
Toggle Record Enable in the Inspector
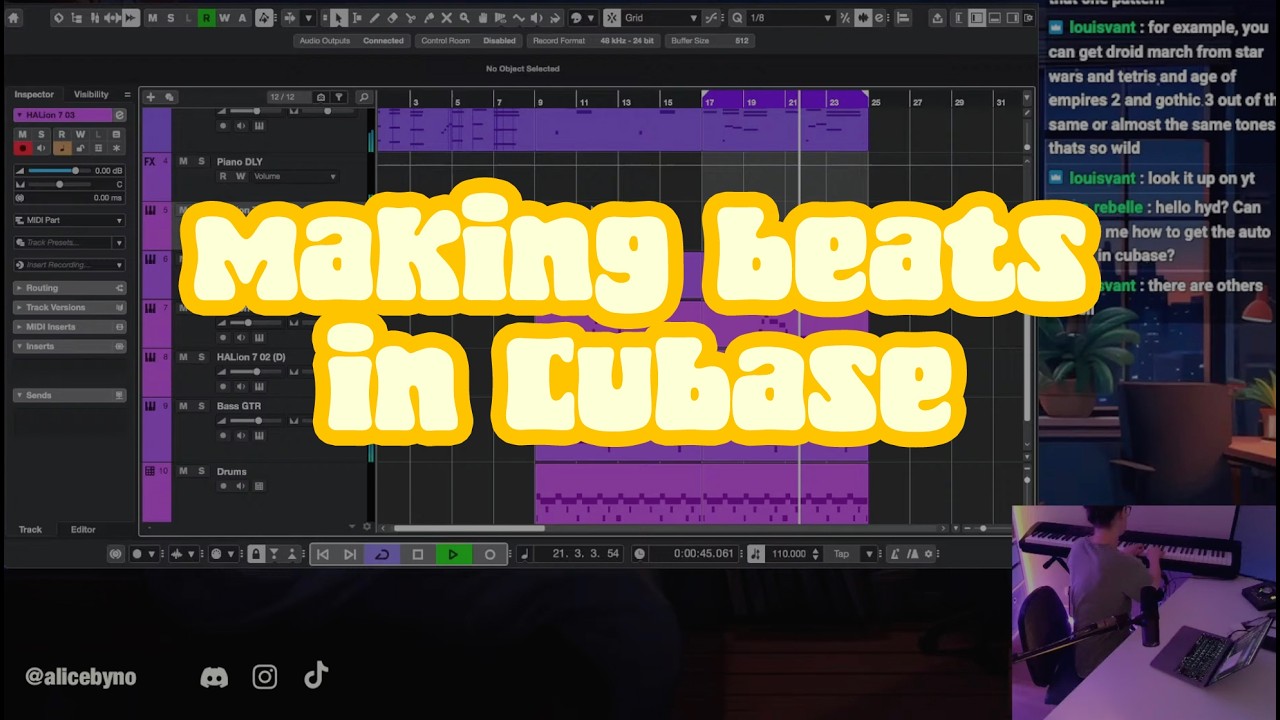(22, 148)
